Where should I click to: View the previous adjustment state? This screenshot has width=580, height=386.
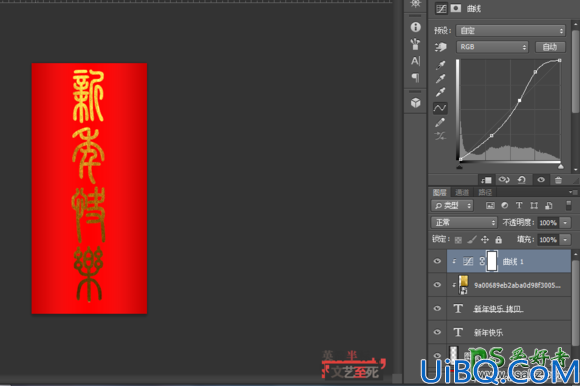pos(504,180)
